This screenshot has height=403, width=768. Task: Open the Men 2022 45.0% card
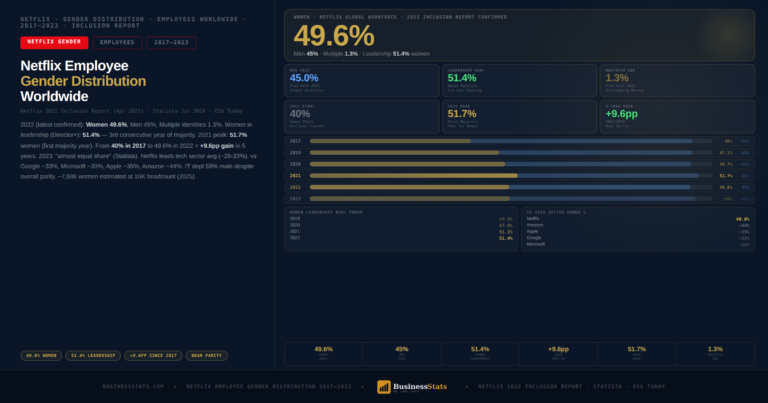pyautogui.click(x=361, y=81)
